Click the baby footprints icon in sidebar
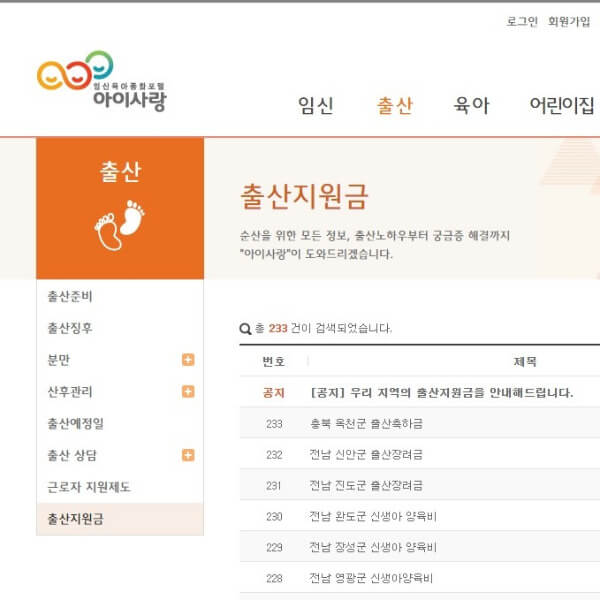The image size is (600, 600). [x=120, y=225]
